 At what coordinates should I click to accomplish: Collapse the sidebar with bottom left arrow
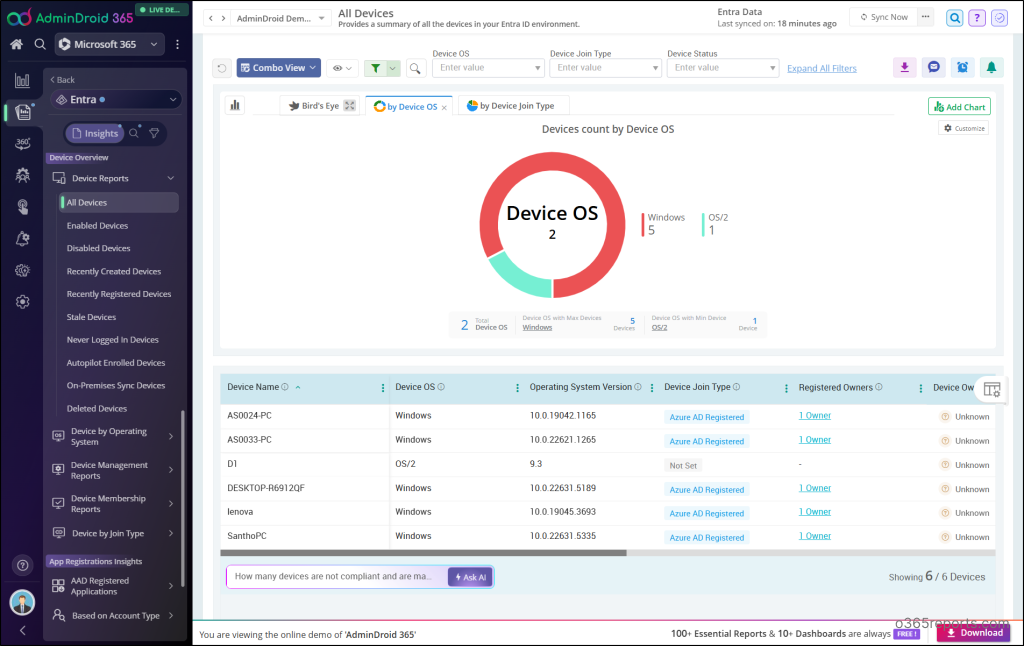(22, 630)
